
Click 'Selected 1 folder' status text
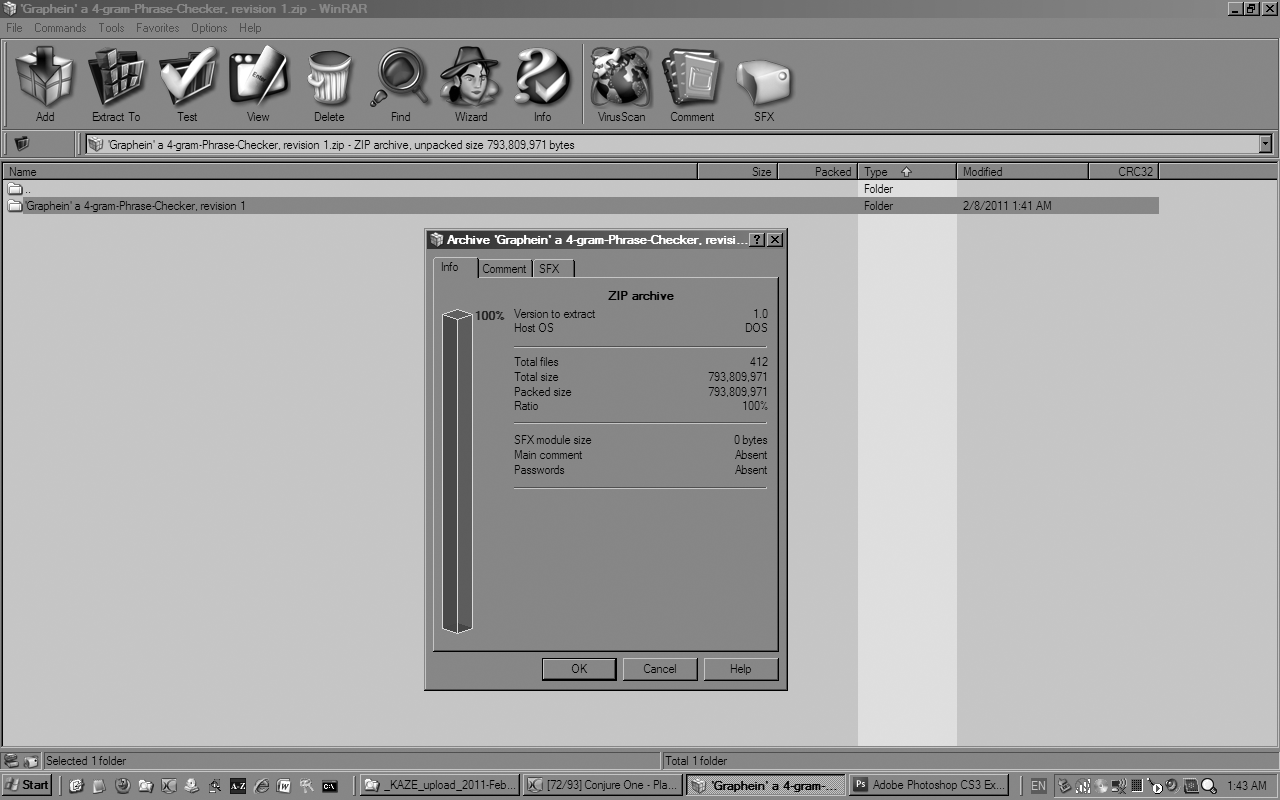coord(86,761)
